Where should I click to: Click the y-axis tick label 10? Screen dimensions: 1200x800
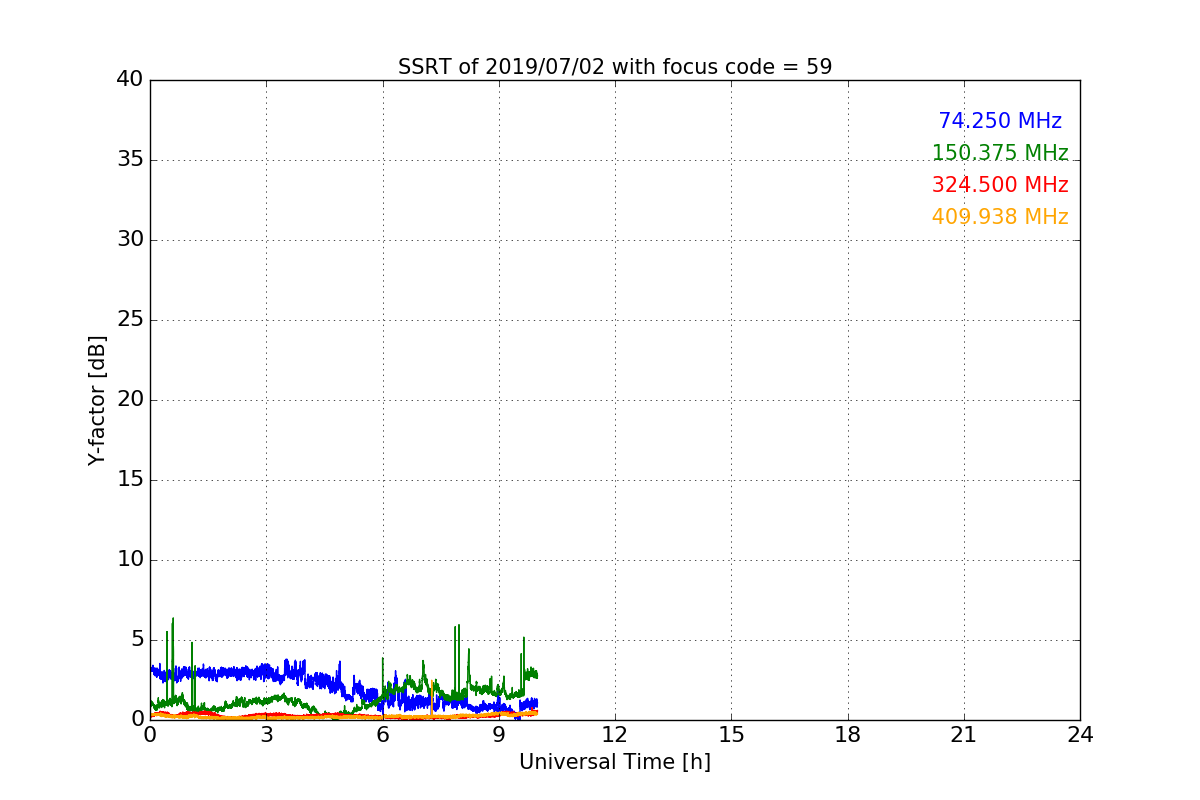[130, 560]
